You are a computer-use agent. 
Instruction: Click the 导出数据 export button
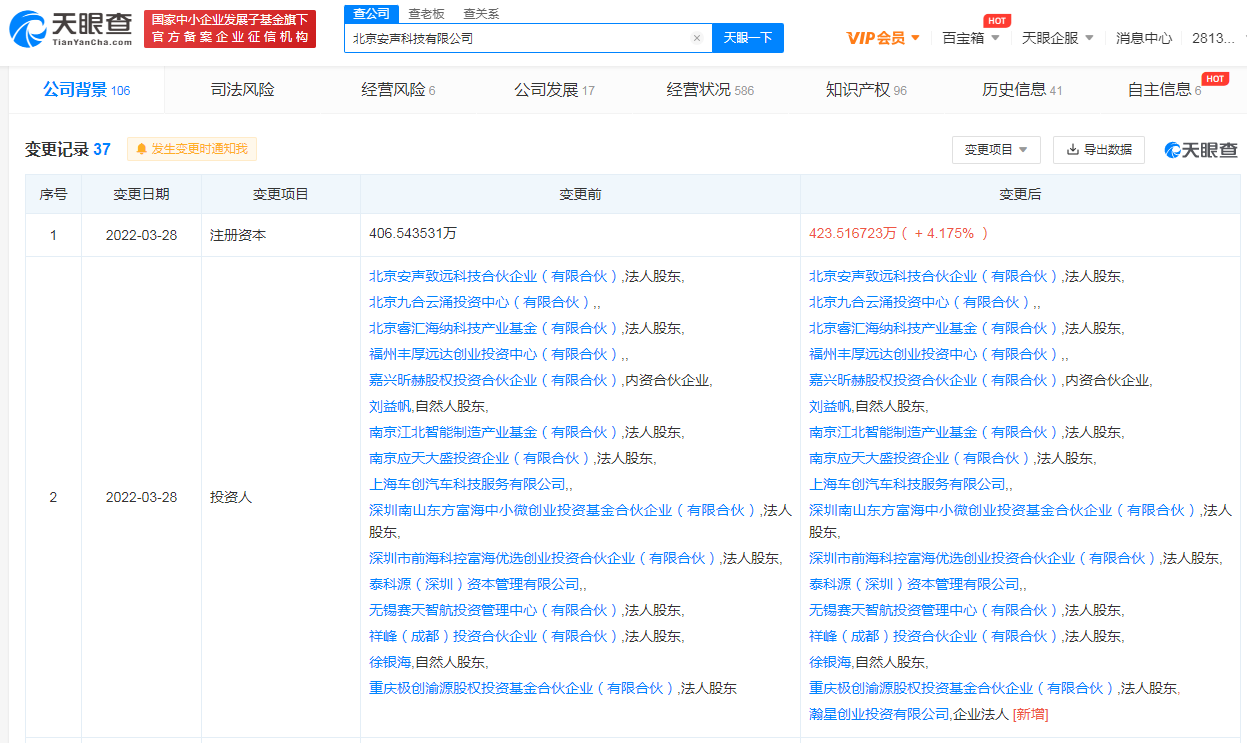tap(1099, 150)
